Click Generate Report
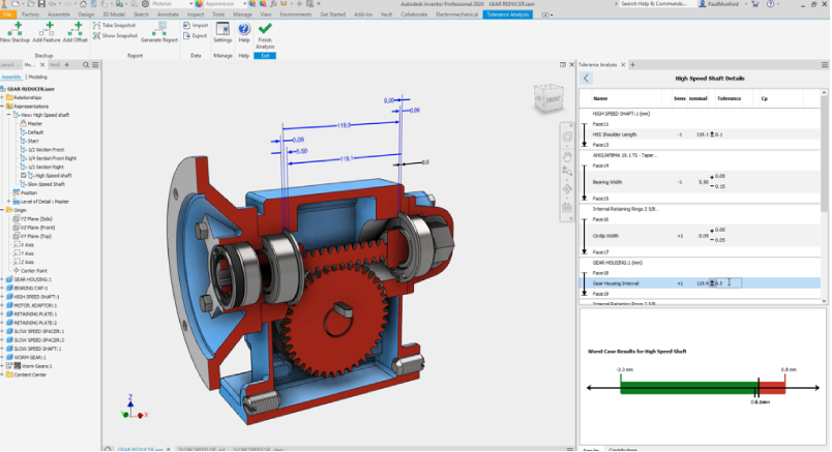The width and height of the screenshot is (832, 452). (x=159, y=32)
